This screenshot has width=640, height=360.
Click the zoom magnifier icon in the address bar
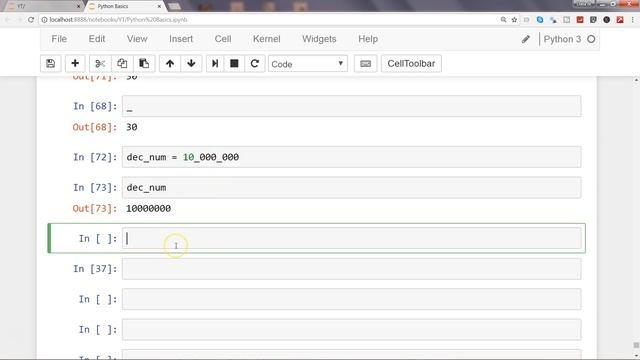tap(503, 20)
